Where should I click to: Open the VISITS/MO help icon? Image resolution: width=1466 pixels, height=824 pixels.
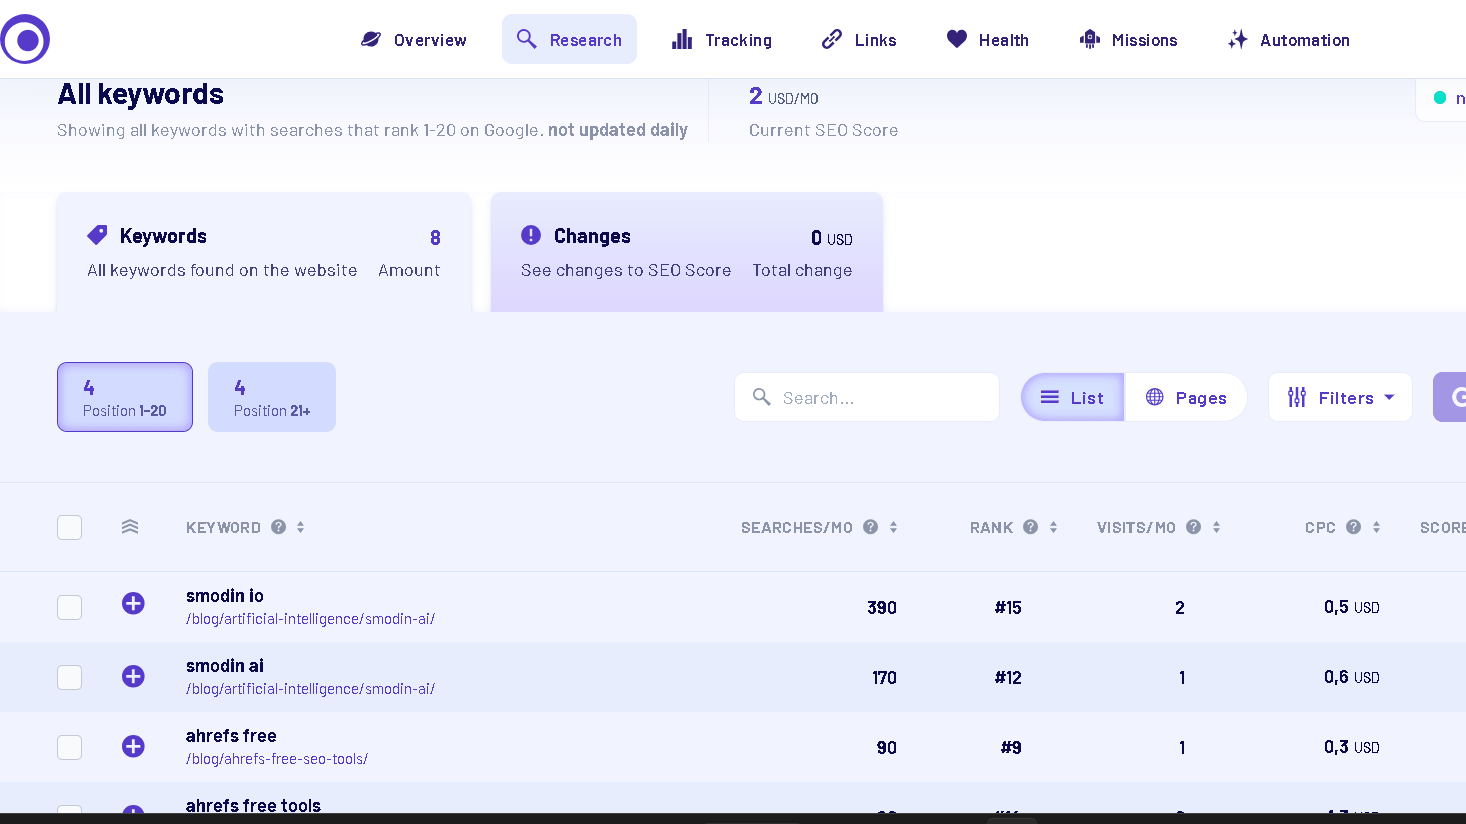pyautogui.click(x=1193, y=527)
